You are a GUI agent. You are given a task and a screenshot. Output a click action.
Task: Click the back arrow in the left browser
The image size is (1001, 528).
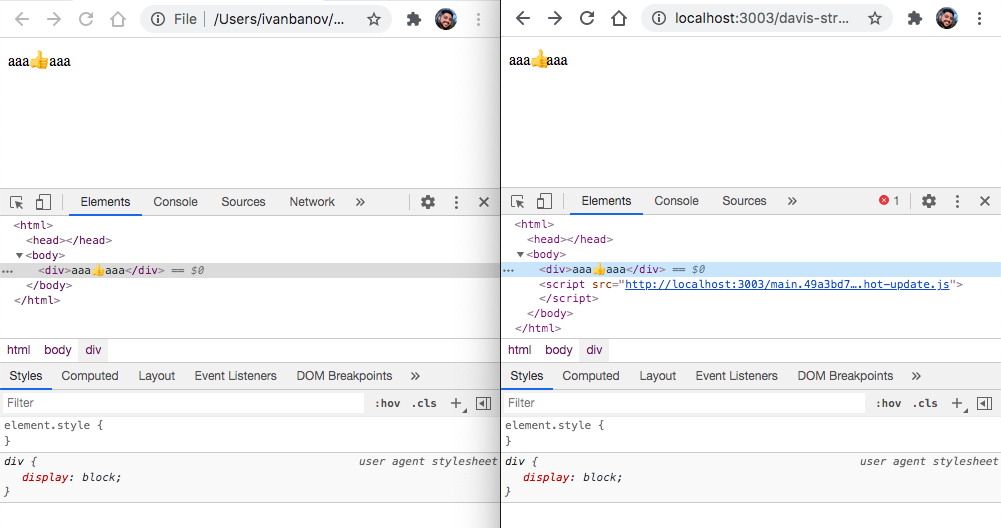pos(22,19)
